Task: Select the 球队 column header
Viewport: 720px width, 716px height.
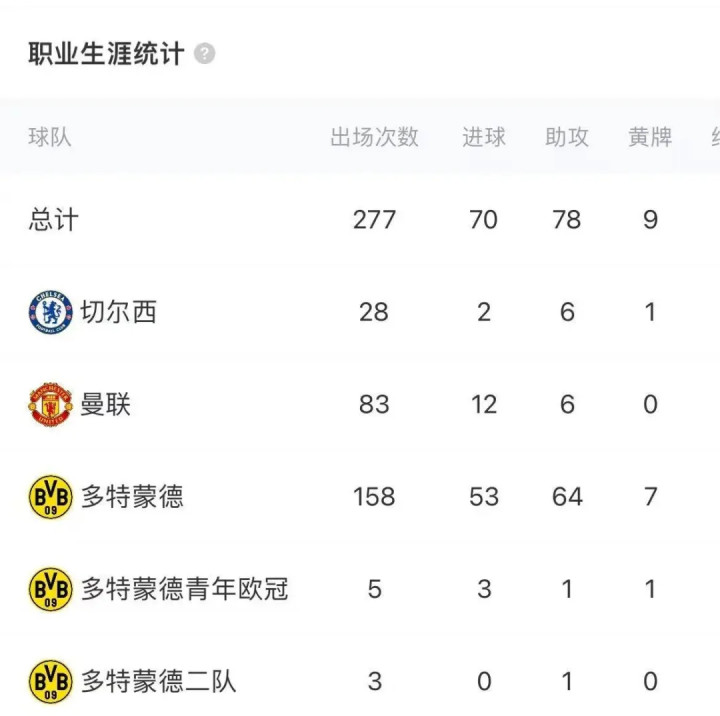Action: pos(50,137)
